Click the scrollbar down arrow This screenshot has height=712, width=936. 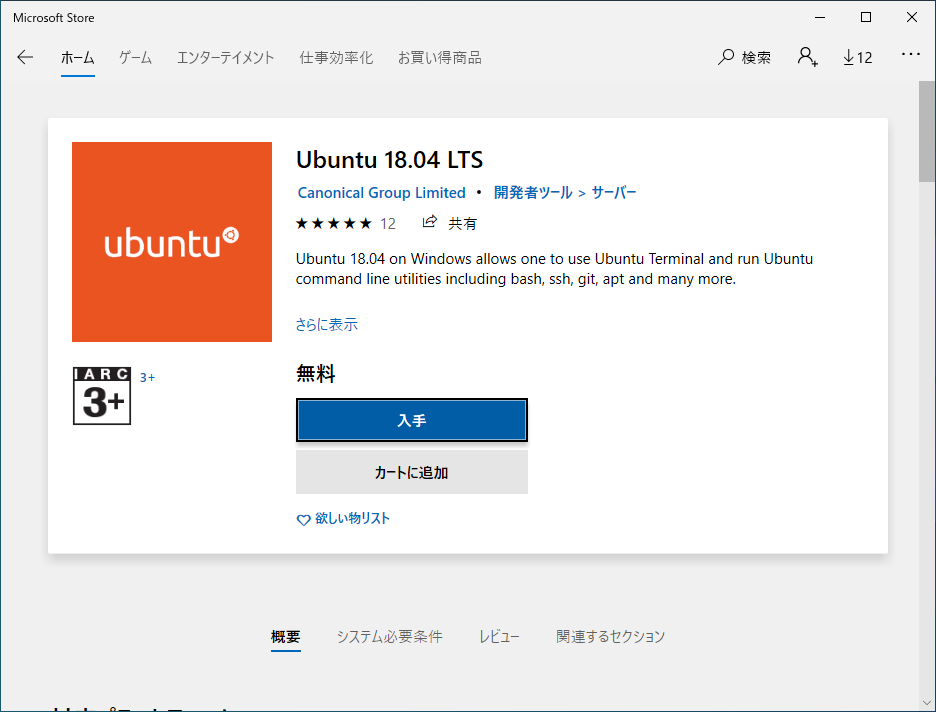[926, 703]
